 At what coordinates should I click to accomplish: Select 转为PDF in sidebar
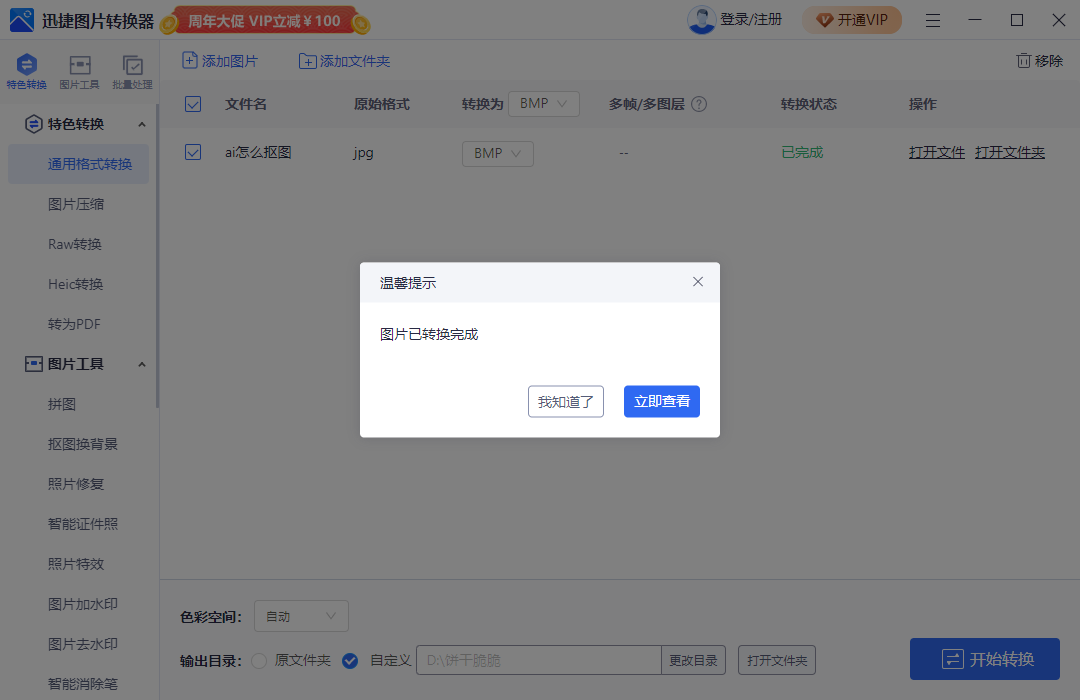[74, 324]
